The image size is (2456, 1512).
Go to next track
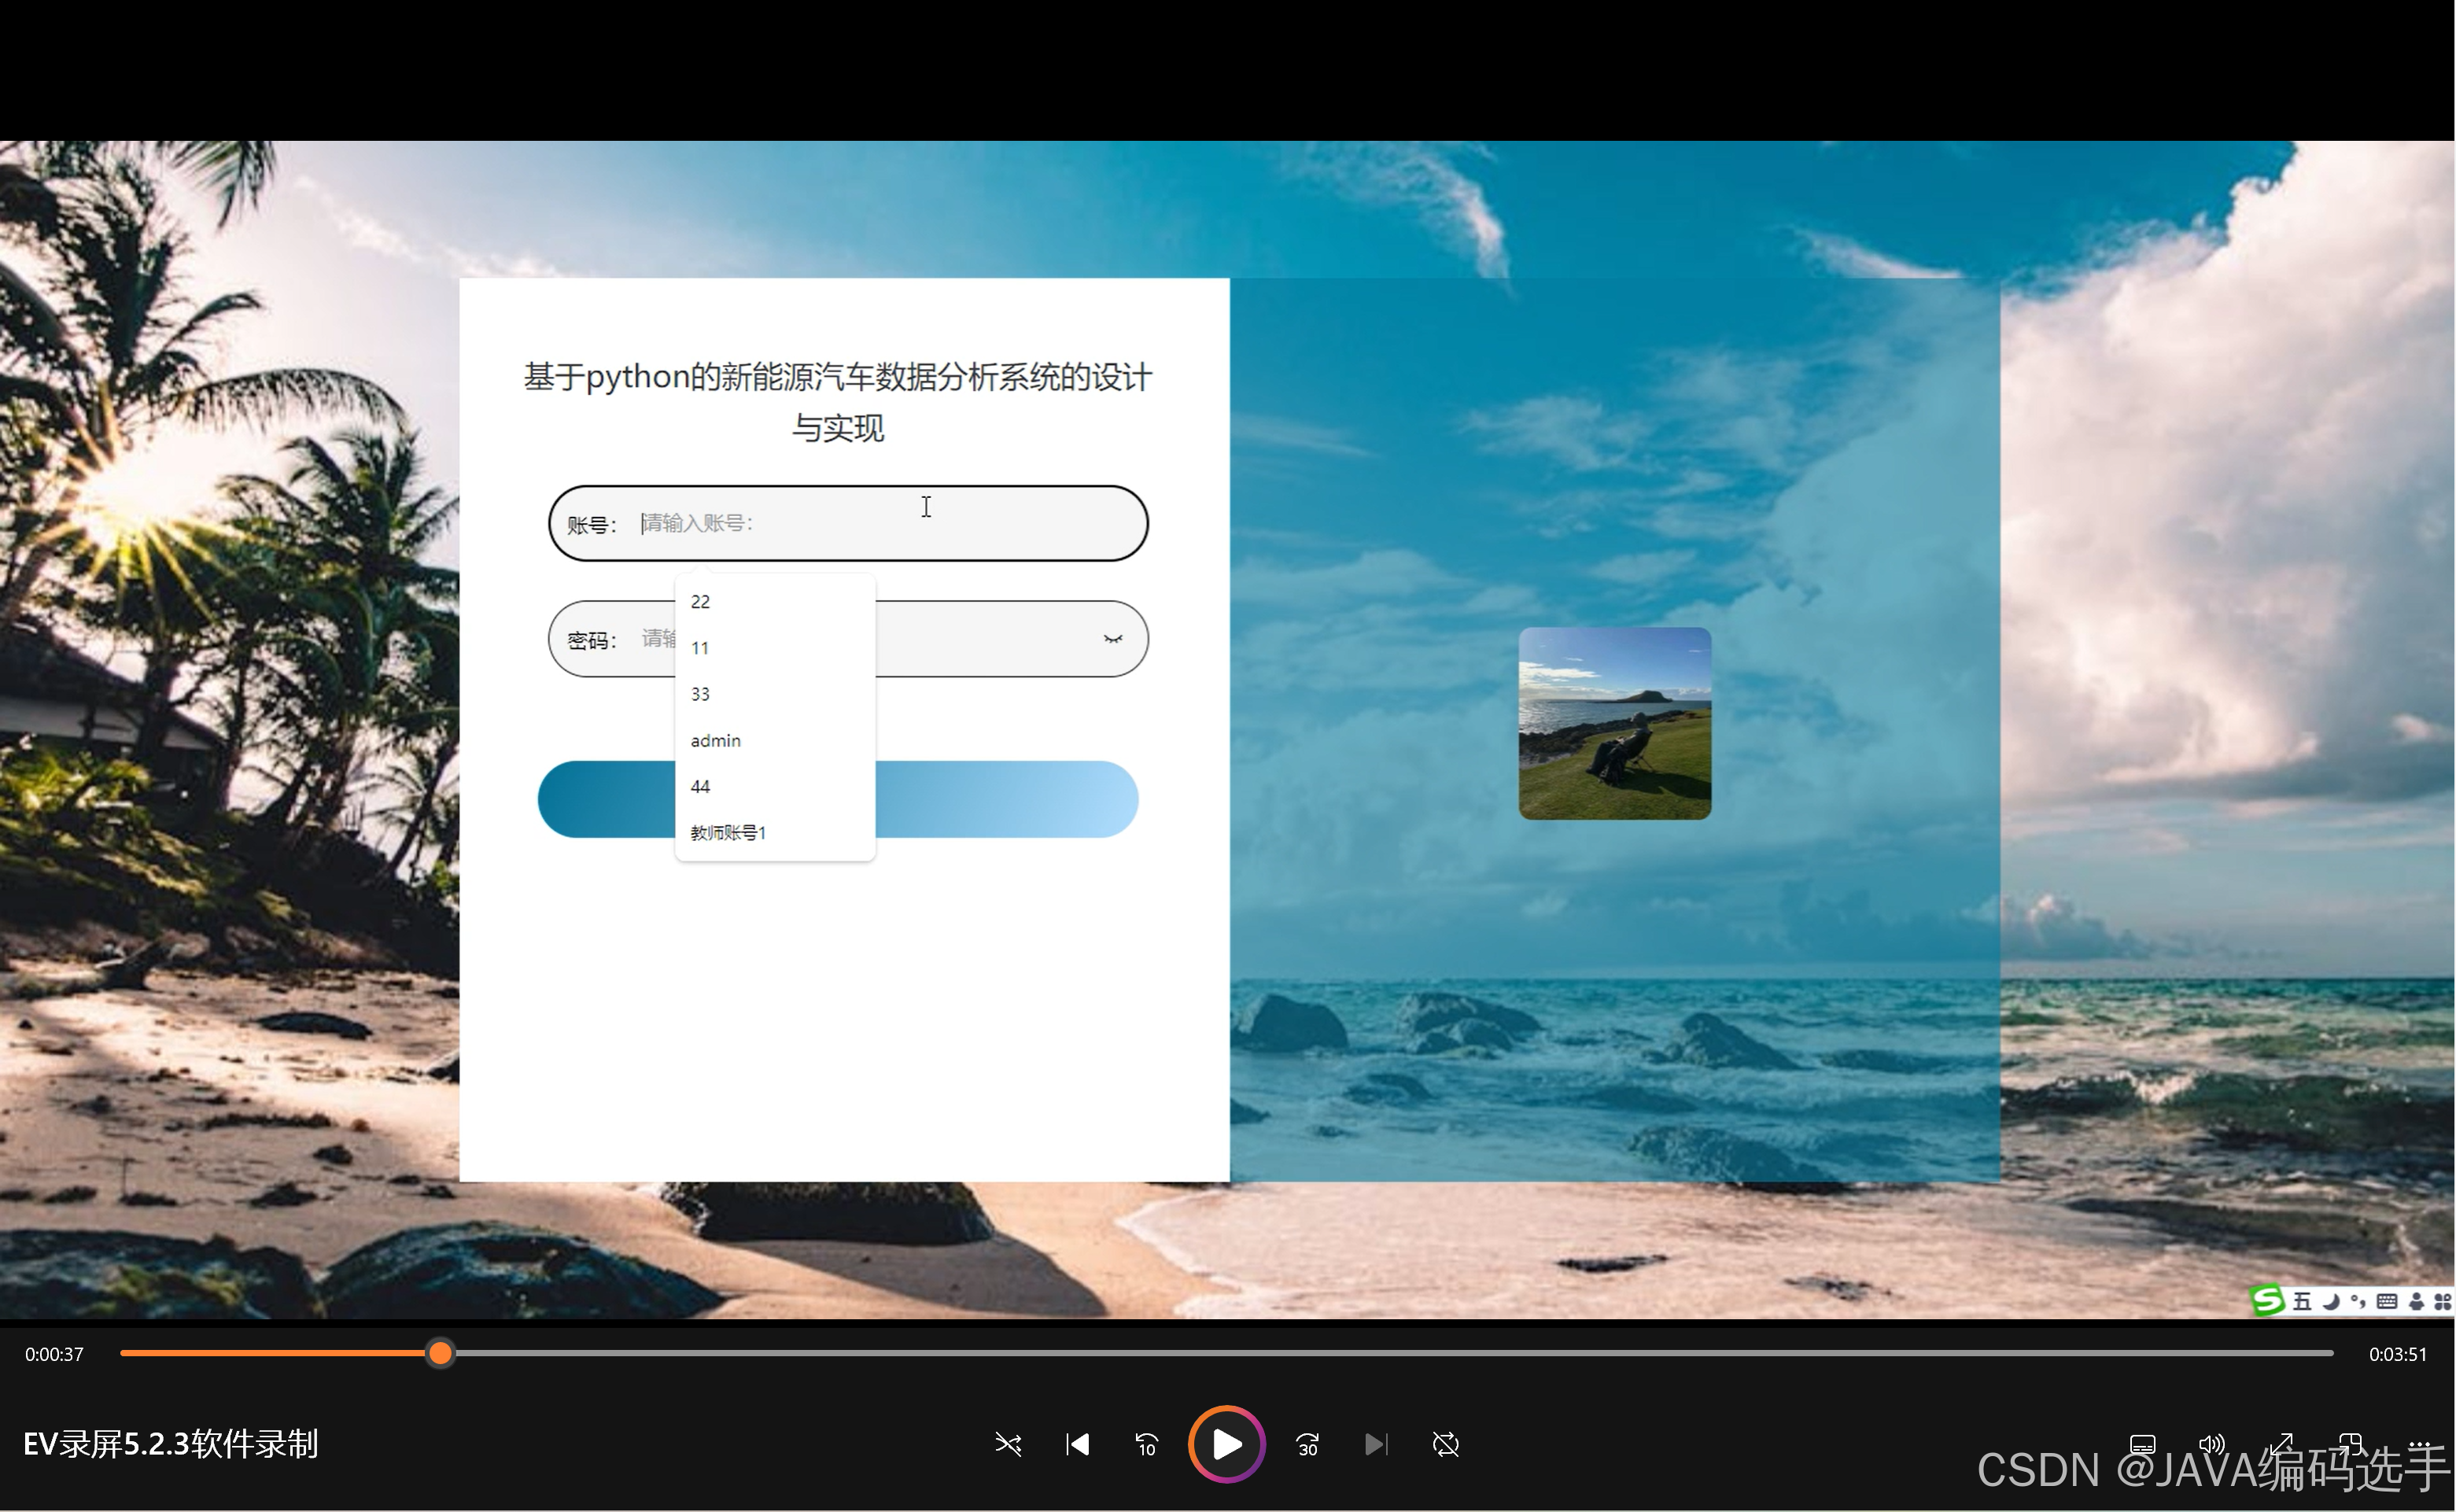point(1376,1444)
